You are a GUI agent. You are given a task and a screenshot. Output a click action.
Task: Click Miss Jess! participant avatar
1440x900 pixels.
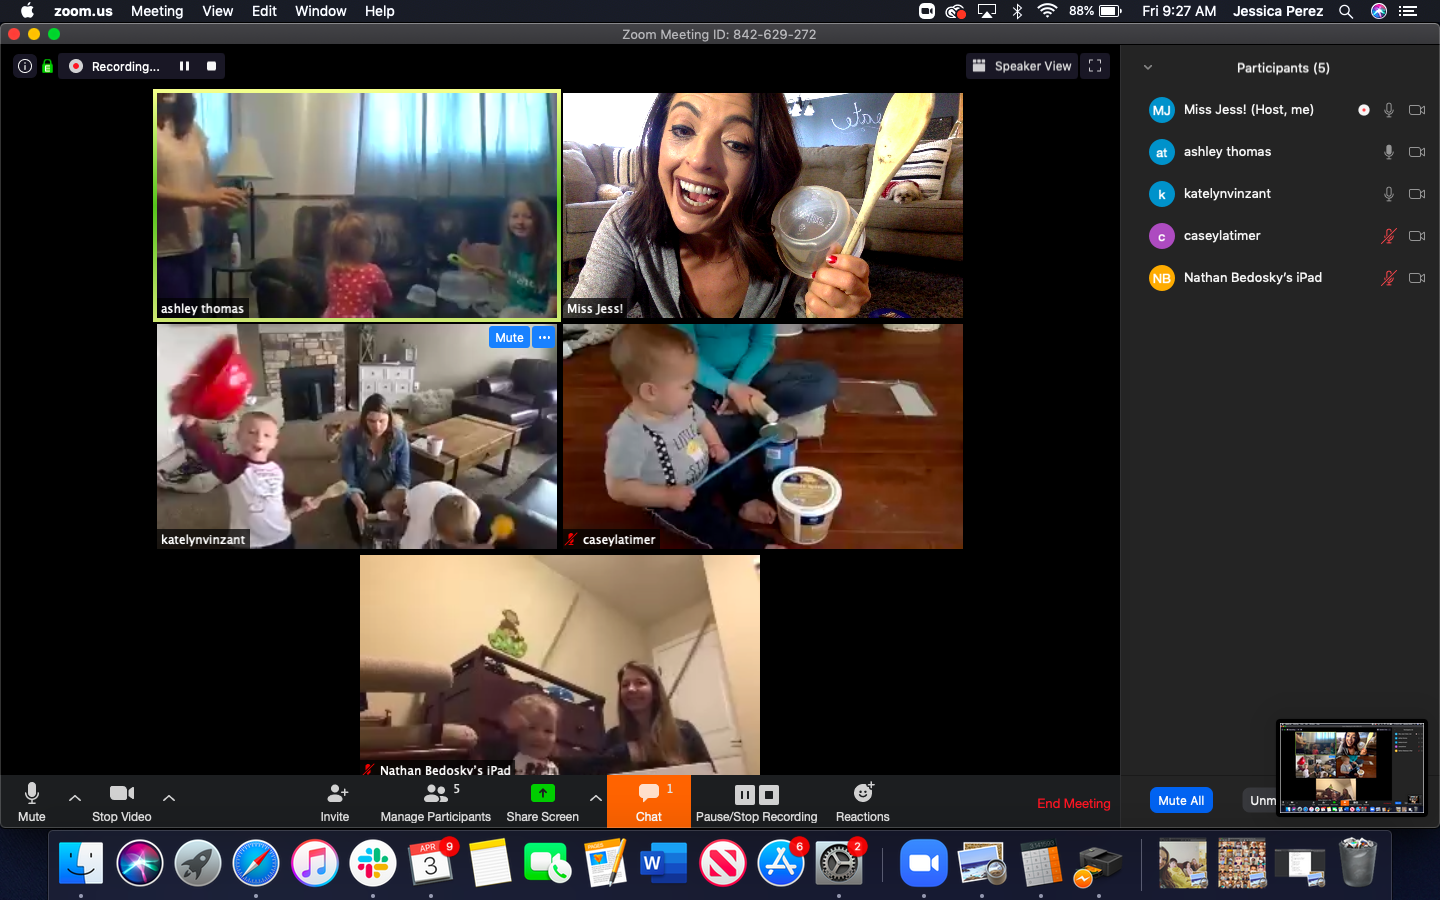[x=1161, y=110]
